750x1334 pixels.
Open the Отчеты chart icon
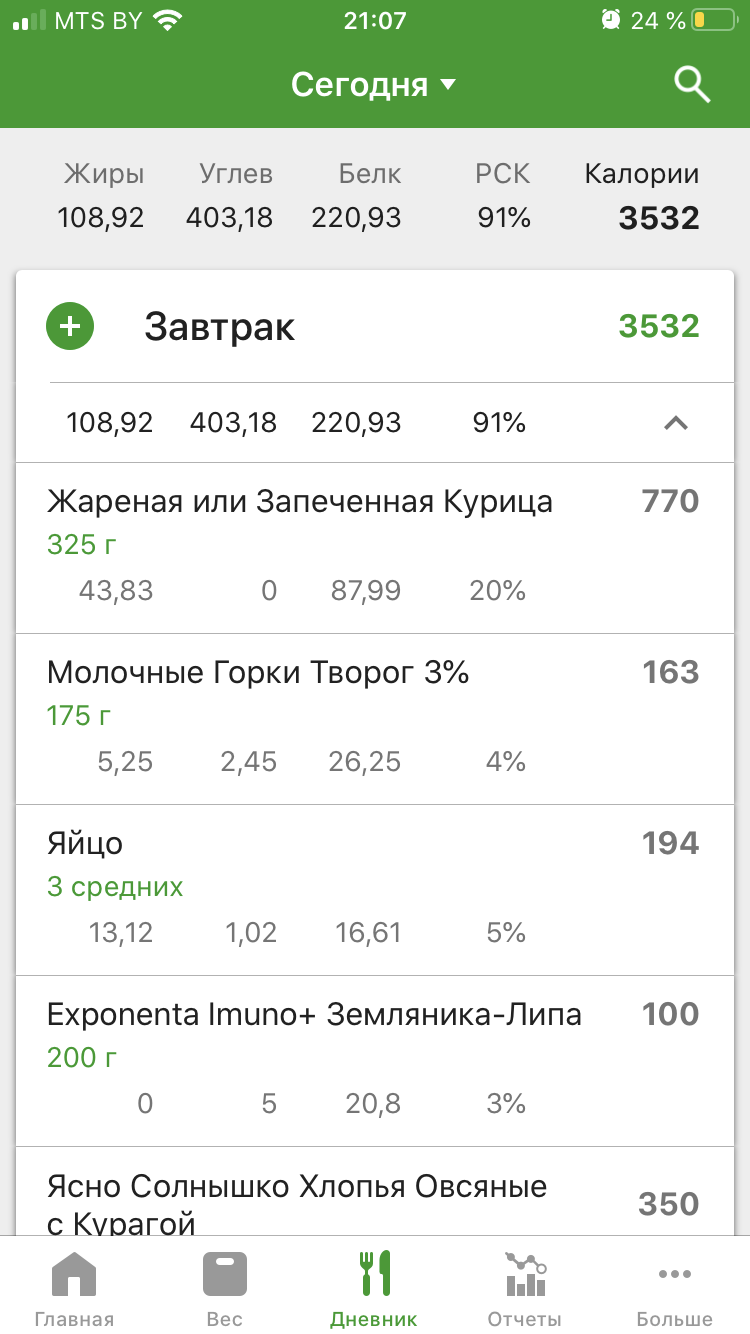(x=524, y=1275)
